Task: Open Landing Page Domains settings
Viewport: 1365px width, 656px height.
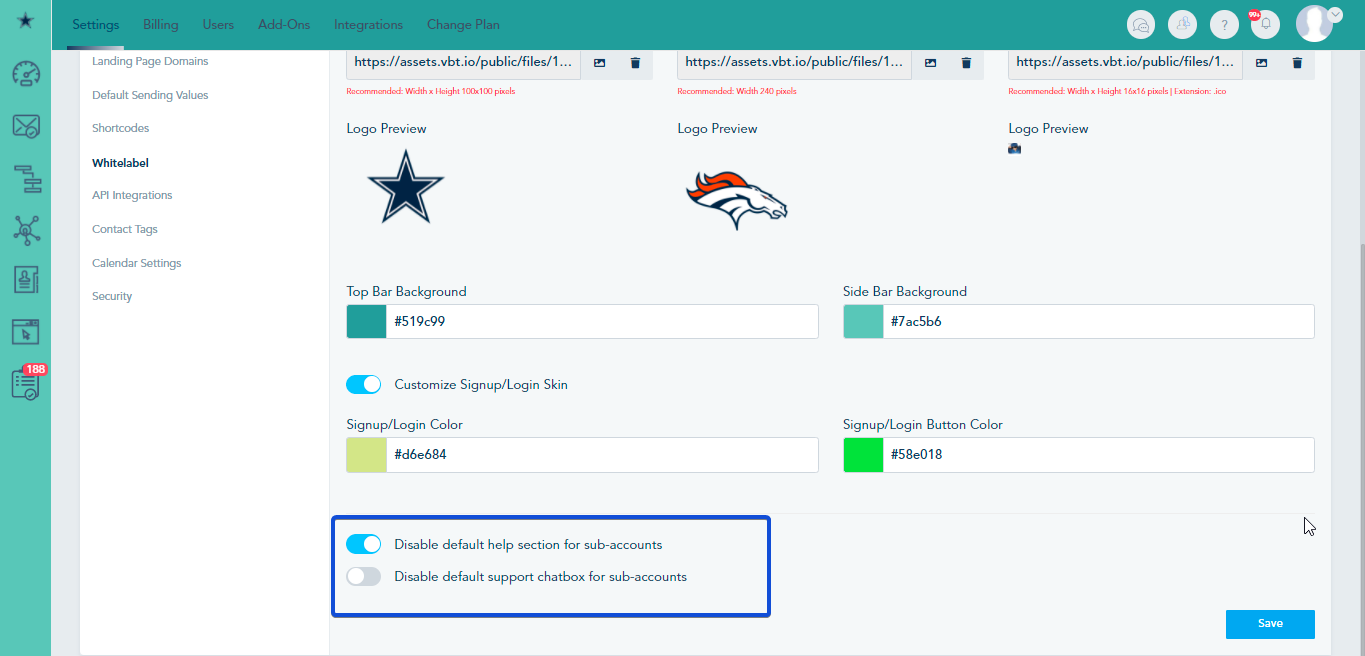Action: (150, 61)
